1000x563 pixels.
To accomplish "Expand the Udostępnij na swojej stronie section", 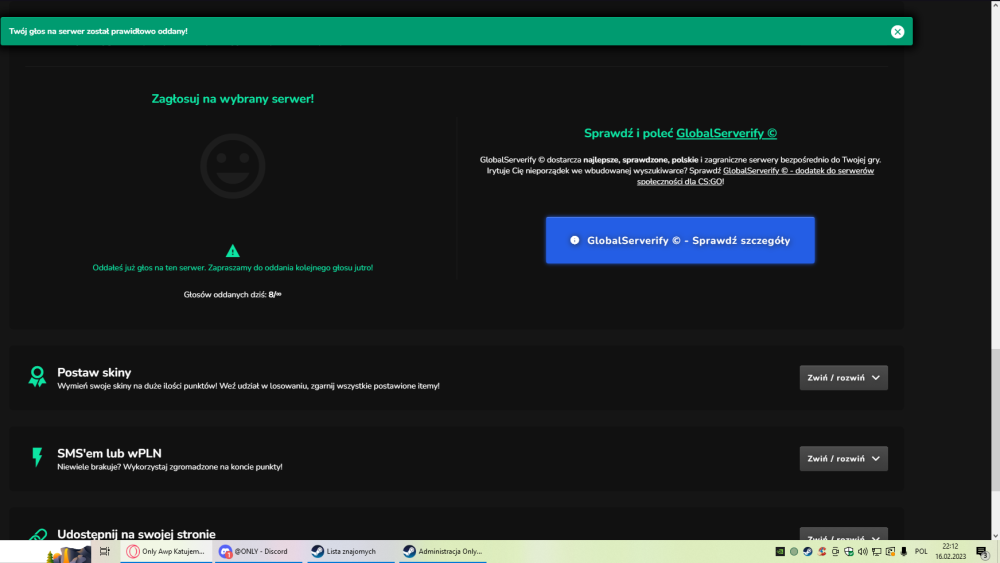I will pos(843,535).
